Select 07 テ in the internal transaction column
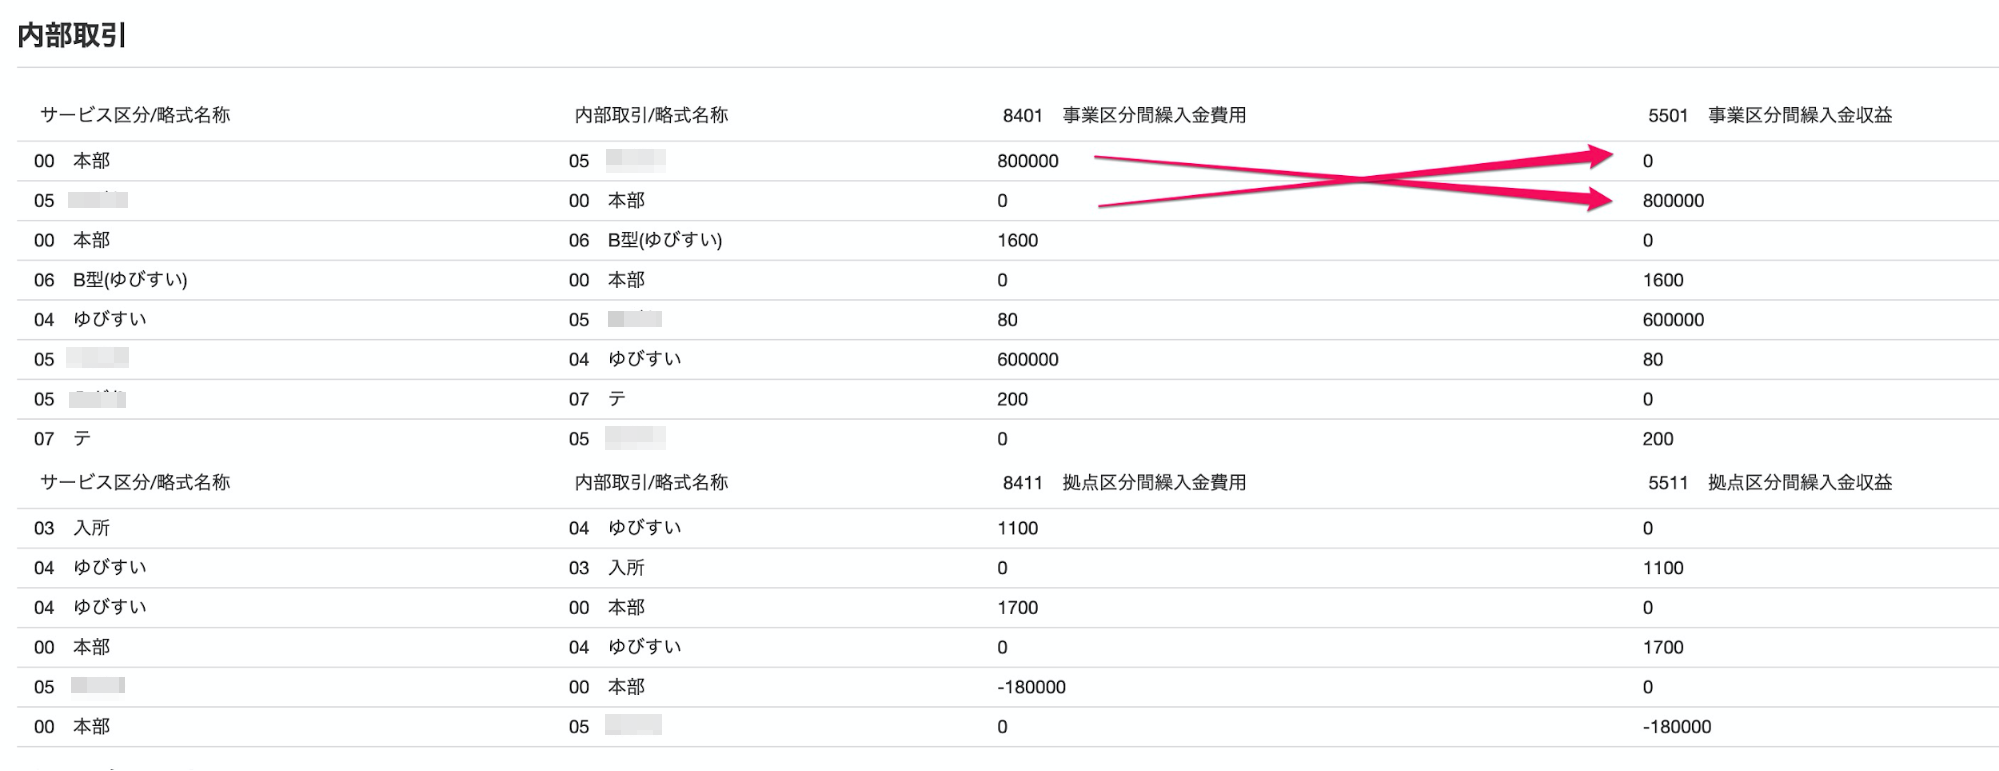Image resolution: width=1999 pixels, height=771 pixels. pyautogui.click(x=597, y=399)
